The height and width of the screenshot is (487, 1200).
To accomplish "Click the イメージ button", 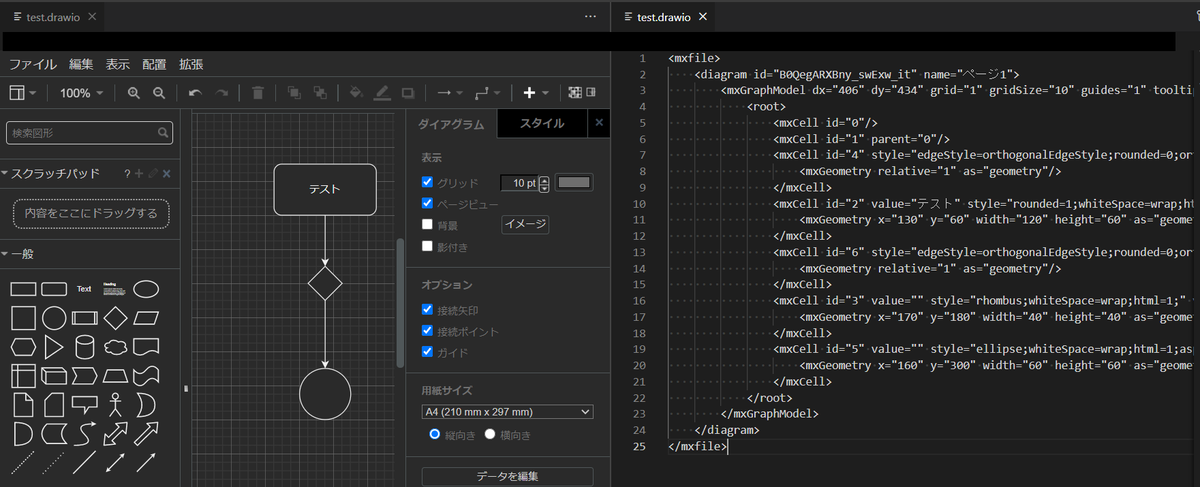I will point(525,224).
